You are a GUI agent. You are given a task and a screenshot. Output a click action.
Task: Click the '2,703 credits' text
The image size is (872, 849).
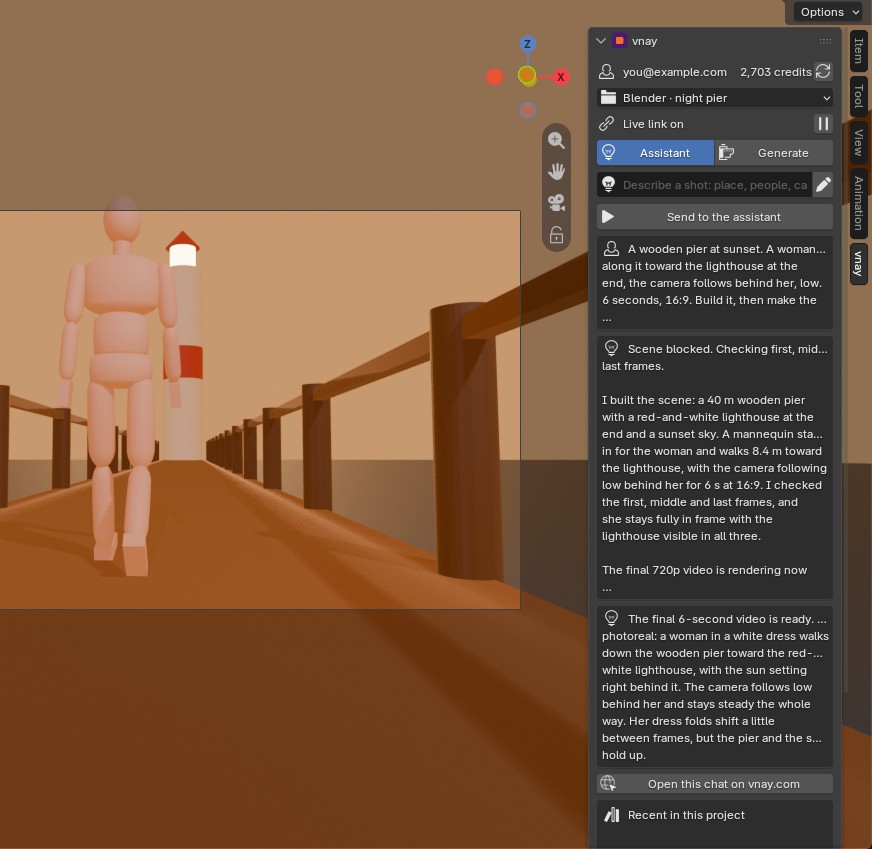775,72
